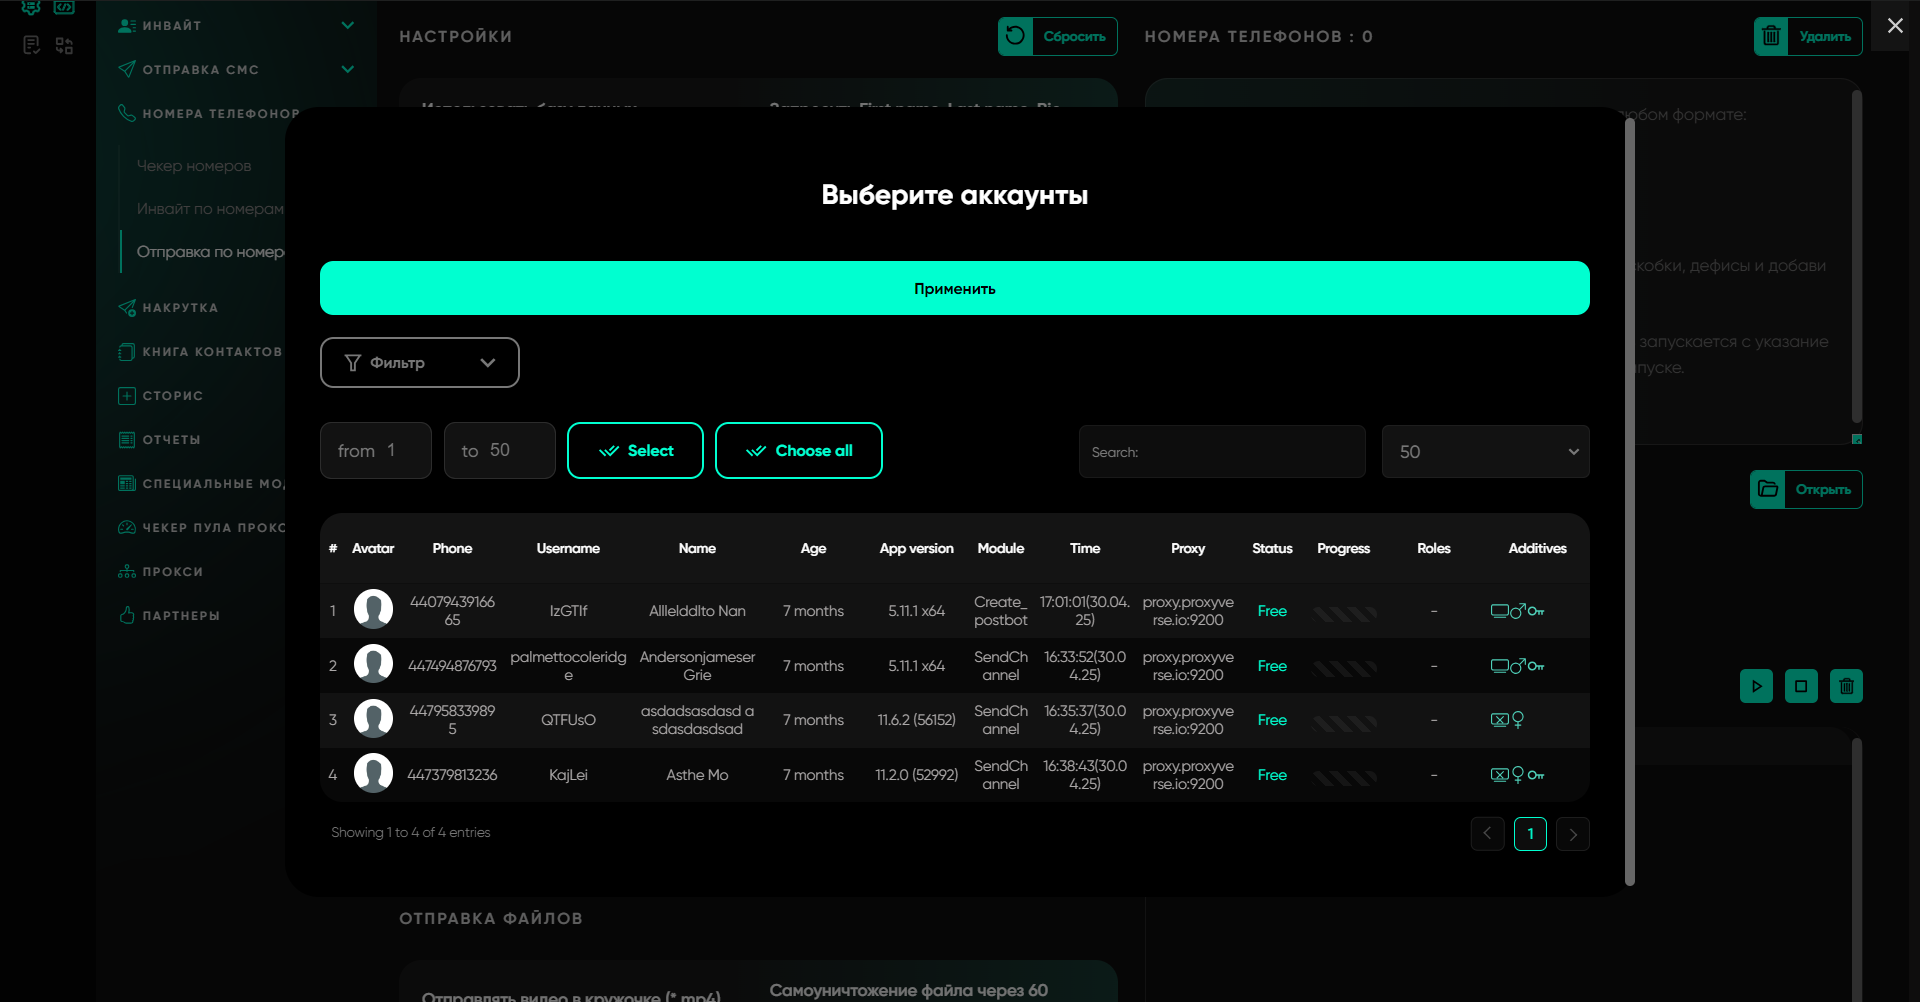The image size is (1920, 1002).
Task: Click the crossed monitor icon in row 4
Action: (1499, 775)
